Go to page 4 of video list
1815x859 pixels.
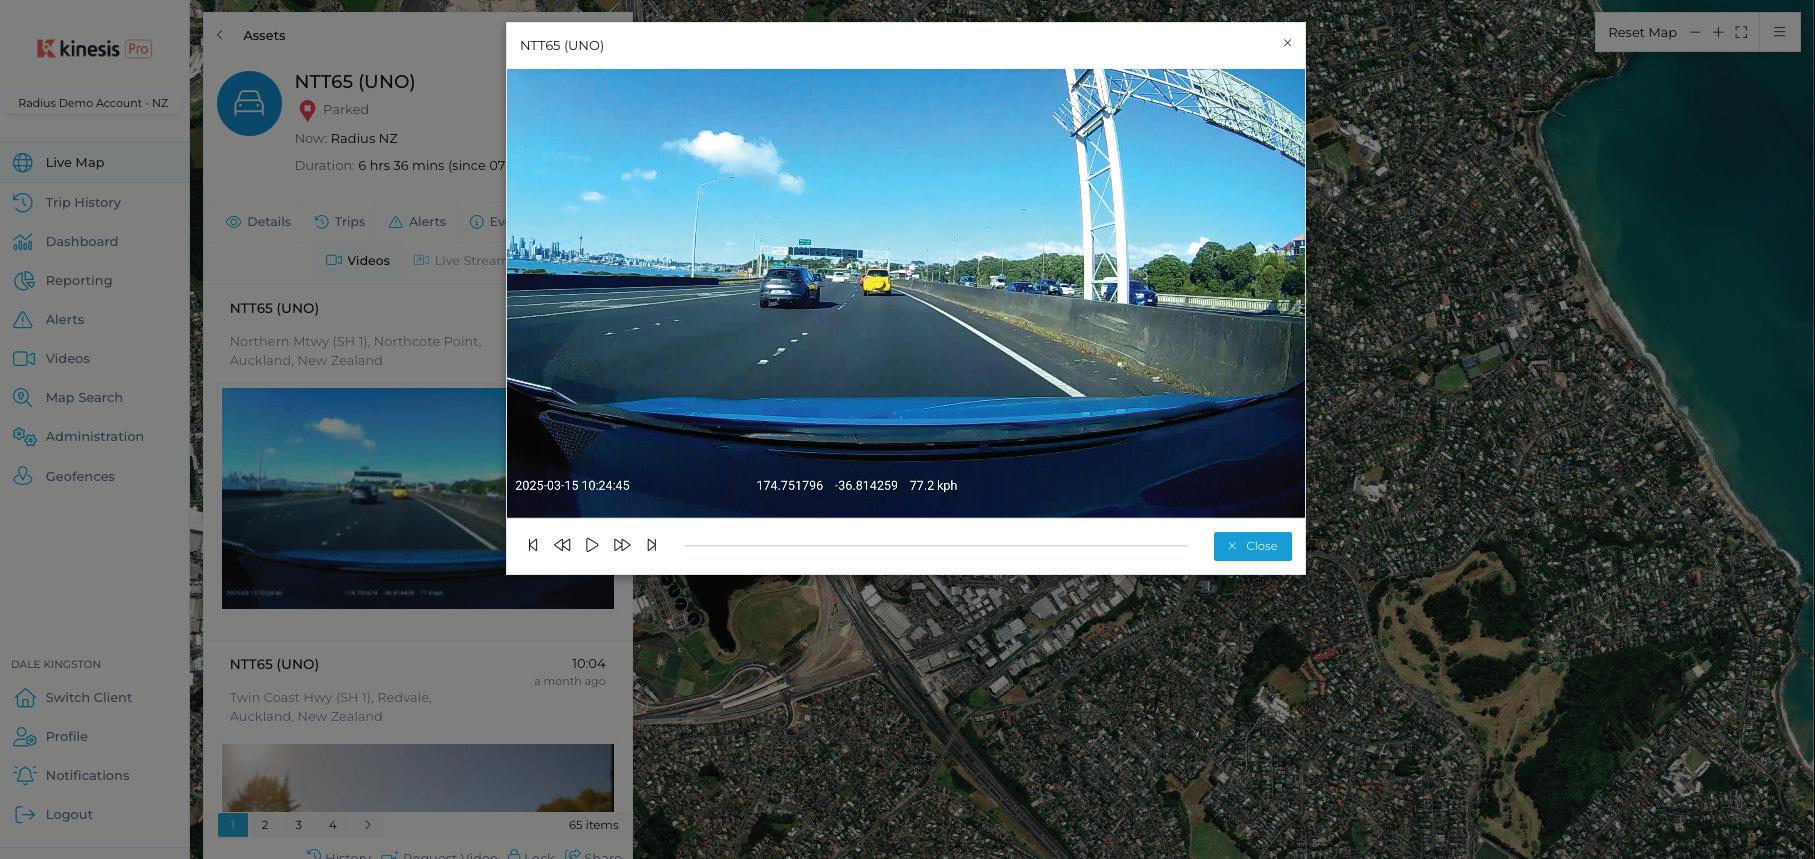click(333, 825)
